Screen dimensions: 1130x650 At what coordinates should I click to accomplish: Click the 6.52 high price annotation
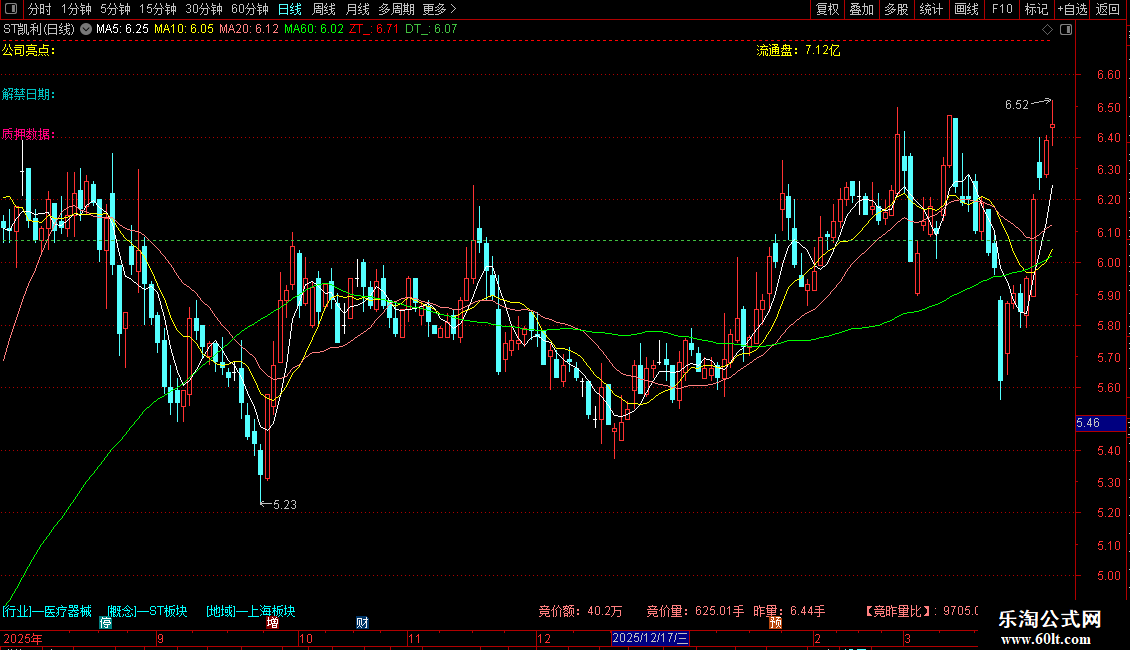(1017, 105)
